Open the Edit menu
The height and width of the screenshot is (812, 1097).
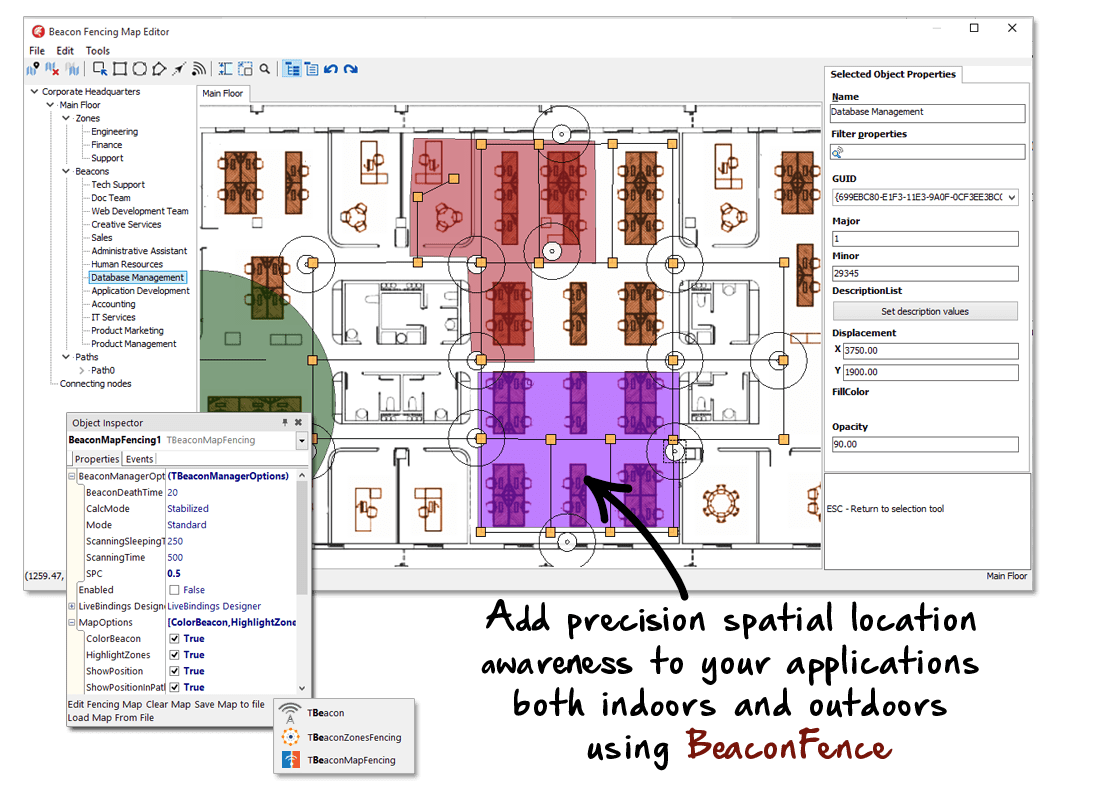point(65,50)
